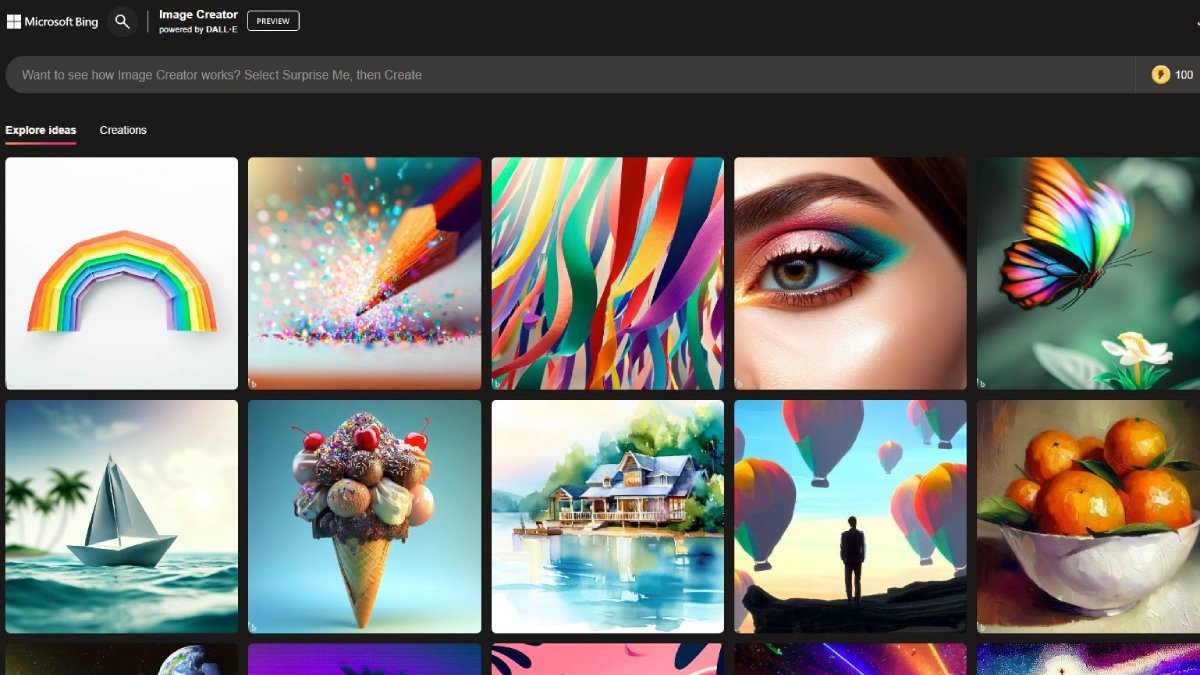Open the origami rainbow thumbnail

[121, 272]
